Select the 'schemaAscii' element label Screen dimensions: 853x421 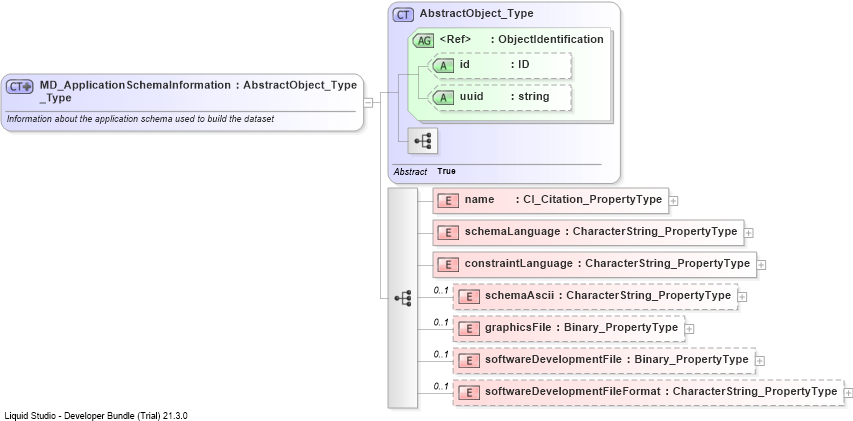[520, 296]
